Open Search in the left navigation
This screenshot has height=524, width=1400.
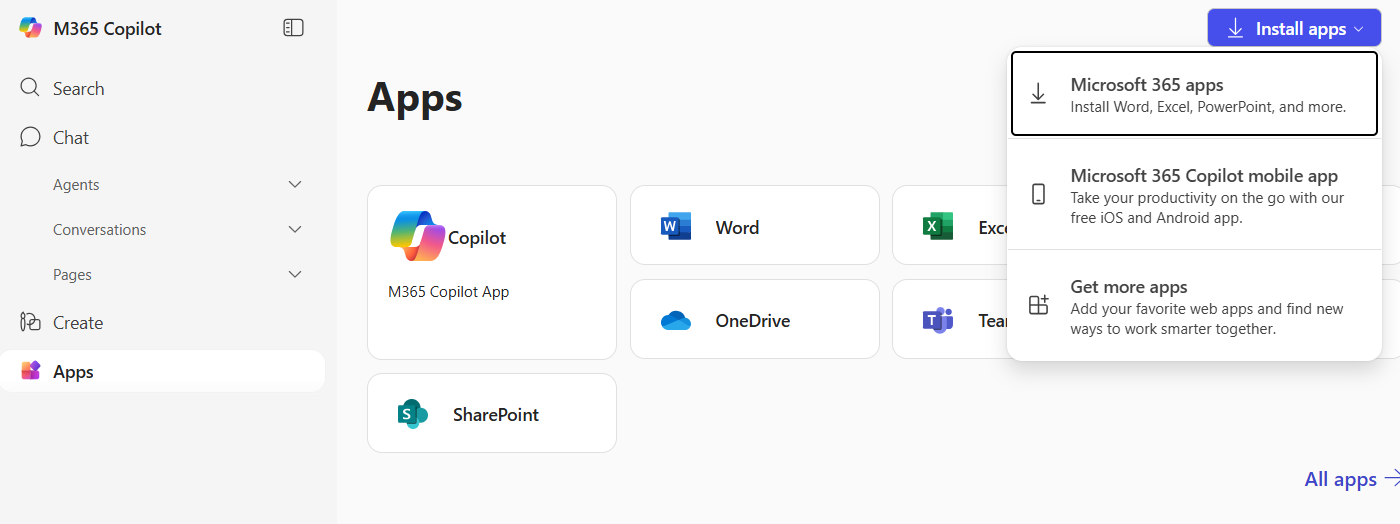point(162,88)
